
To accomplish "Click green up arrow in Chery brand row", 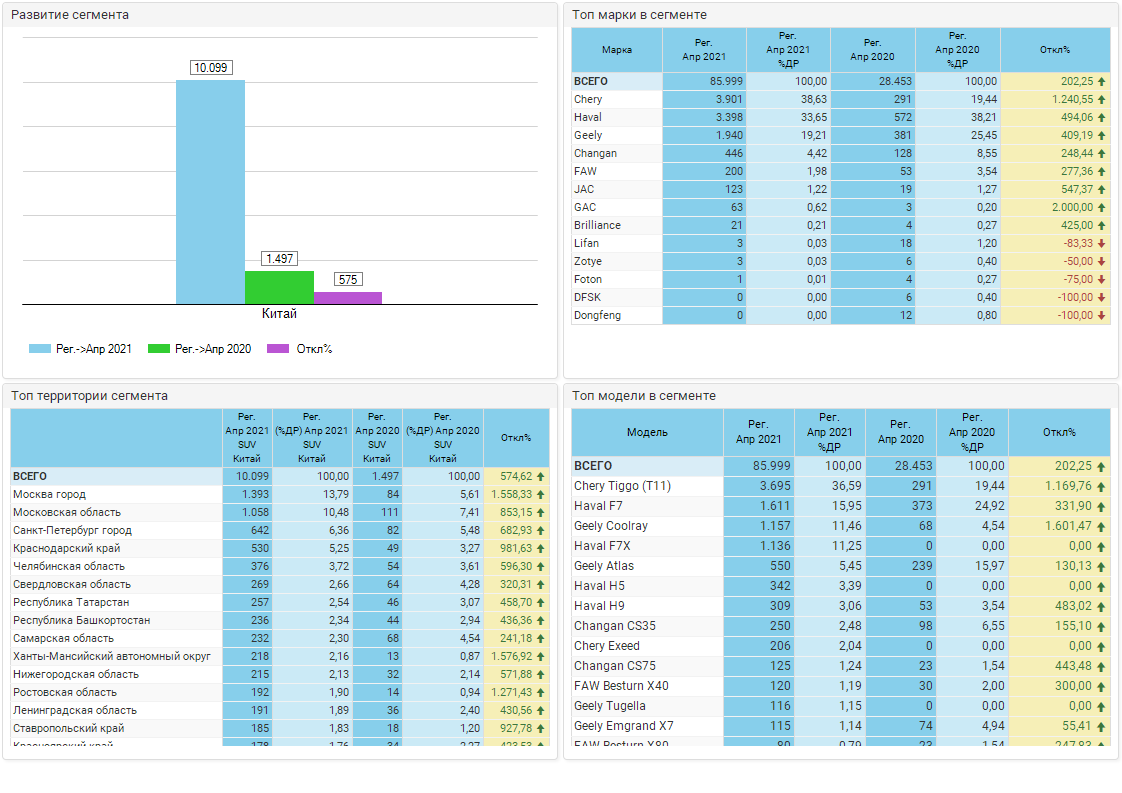I will tap(1102, 100).
